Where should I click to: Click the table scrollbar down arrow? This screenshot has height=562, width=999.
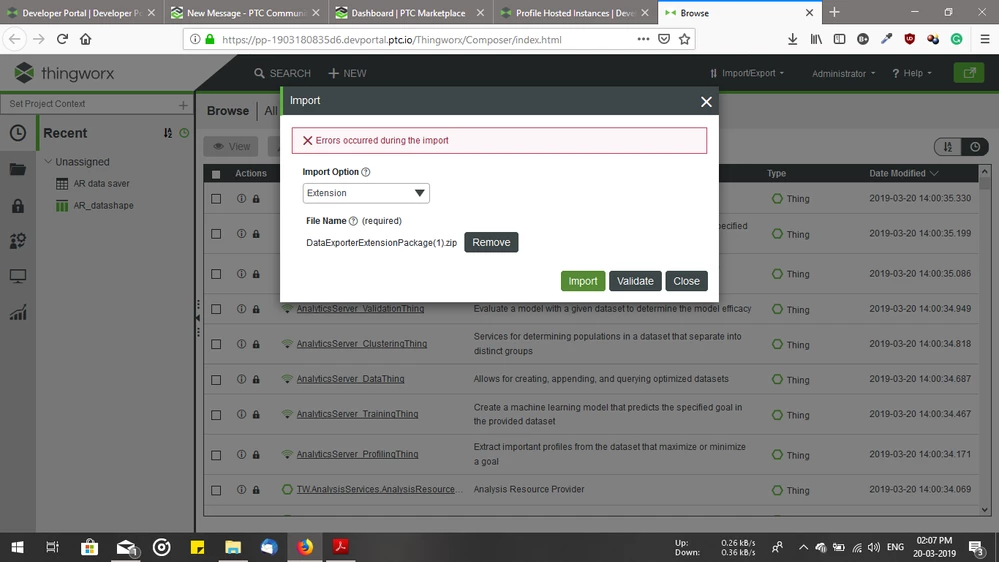point(984,510)
